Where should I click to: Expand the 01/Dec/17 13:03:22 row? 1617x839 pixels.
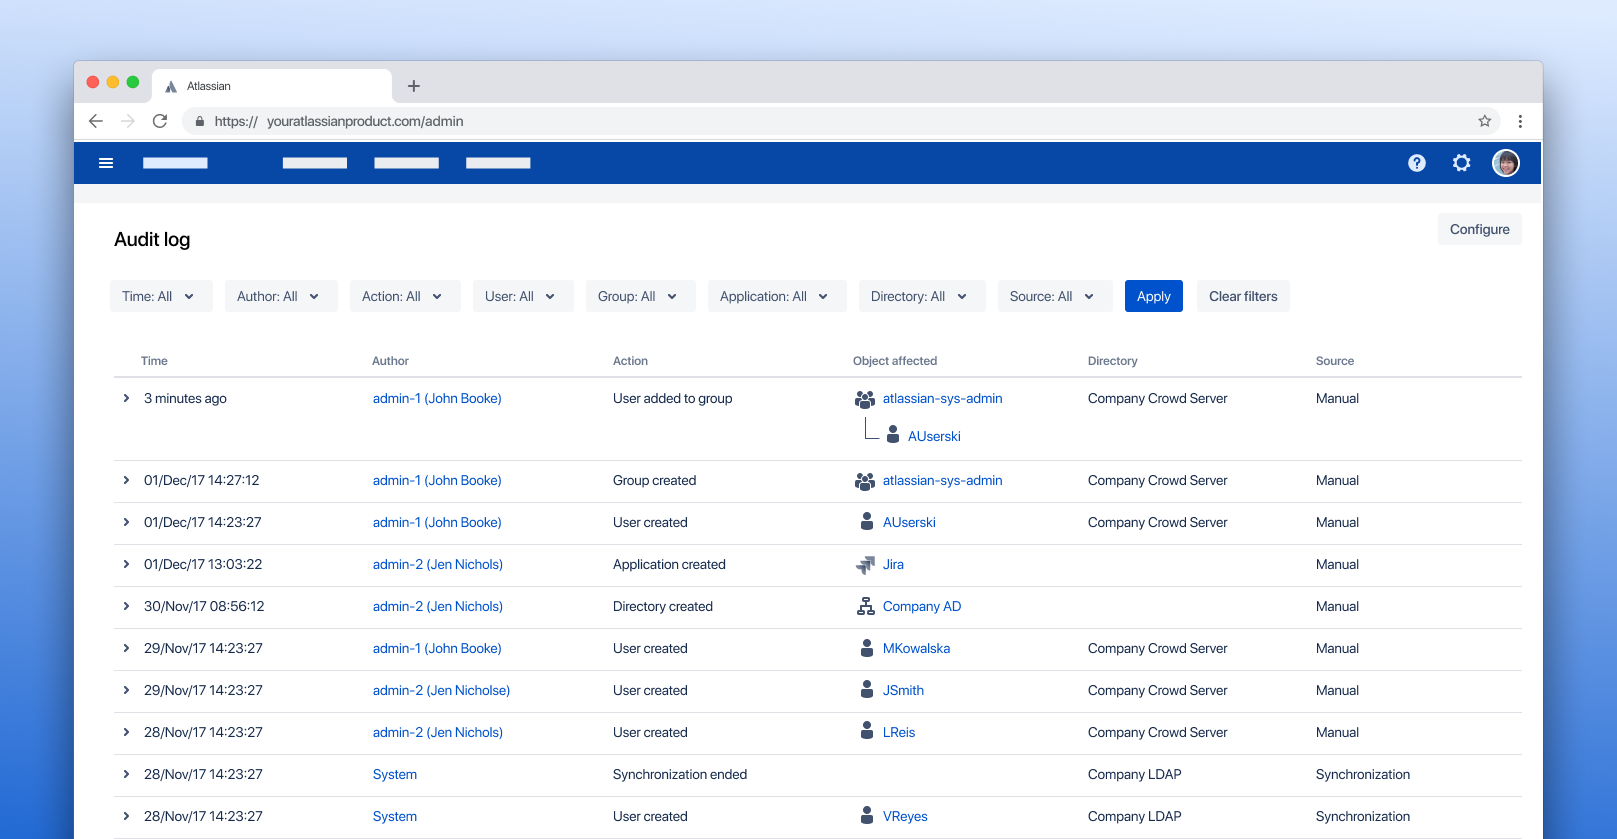click(x=126, y=564)
